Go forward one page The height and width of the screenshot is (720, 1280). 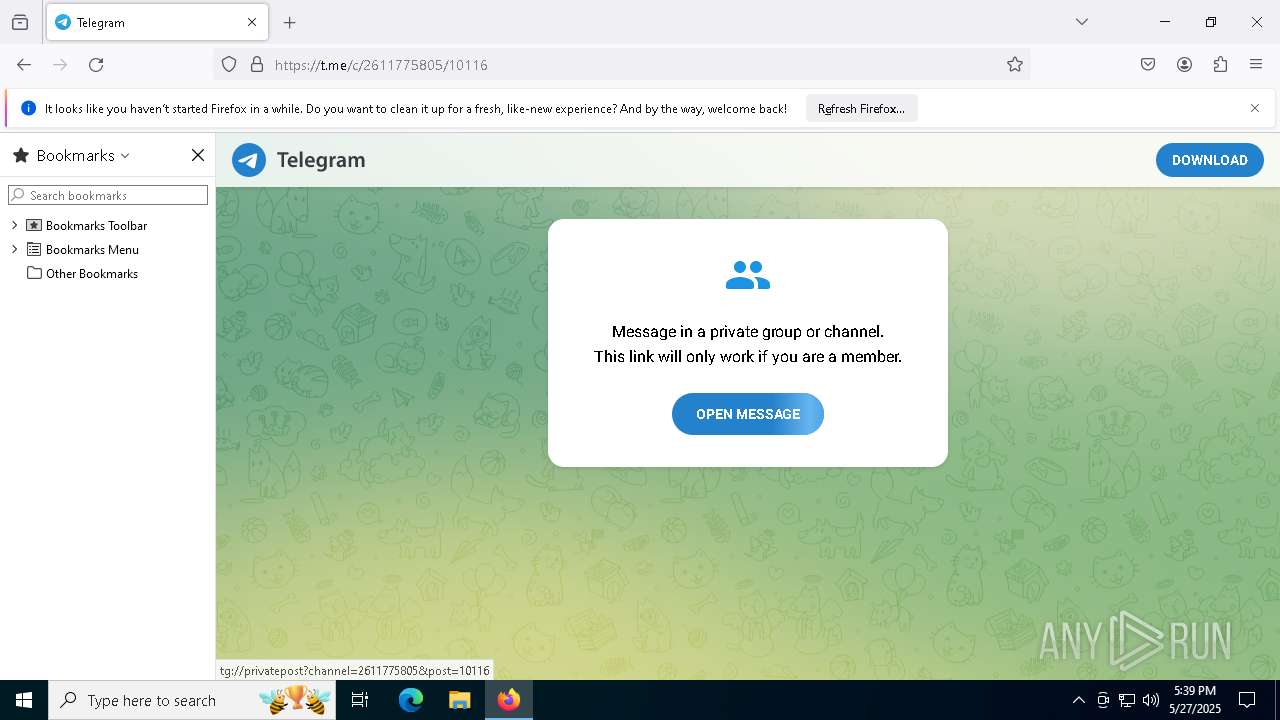[x=60, y=65]
